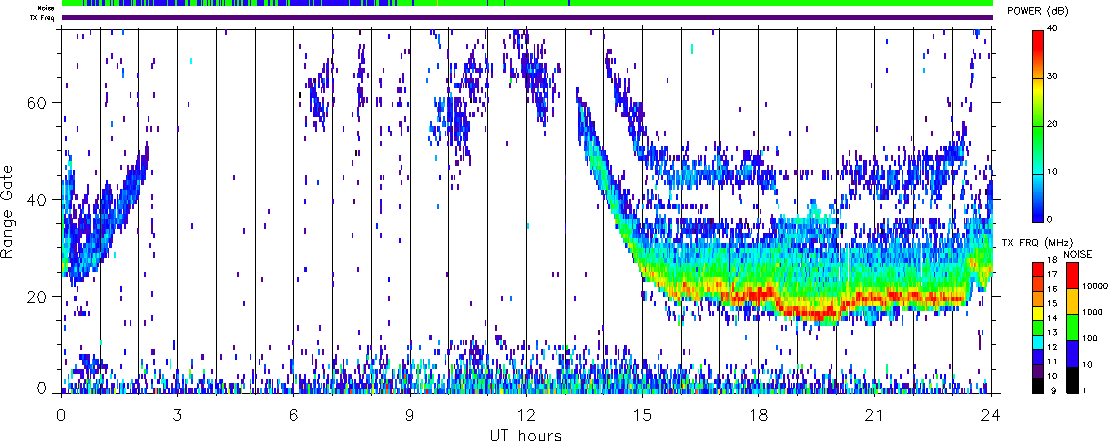This screenshot has width=1108, height=441.
Task: Click the 18 tick label on UT hours axis
Action: click(758, 413)
